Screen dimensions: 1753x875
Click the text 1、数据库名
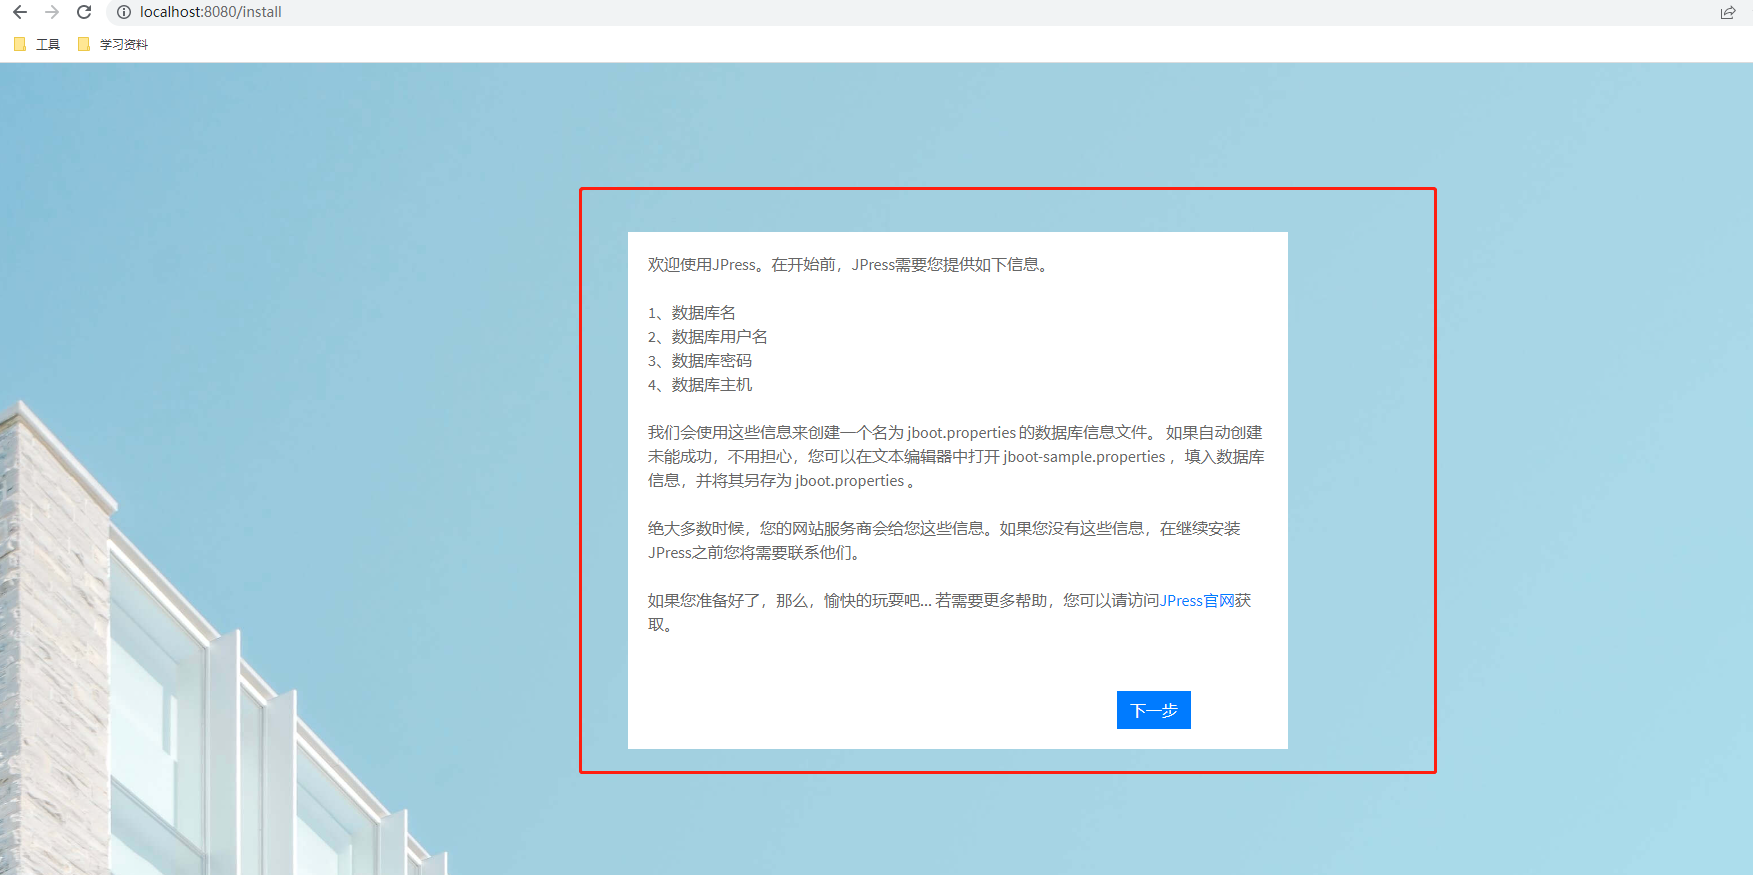[x=691, y=313]
